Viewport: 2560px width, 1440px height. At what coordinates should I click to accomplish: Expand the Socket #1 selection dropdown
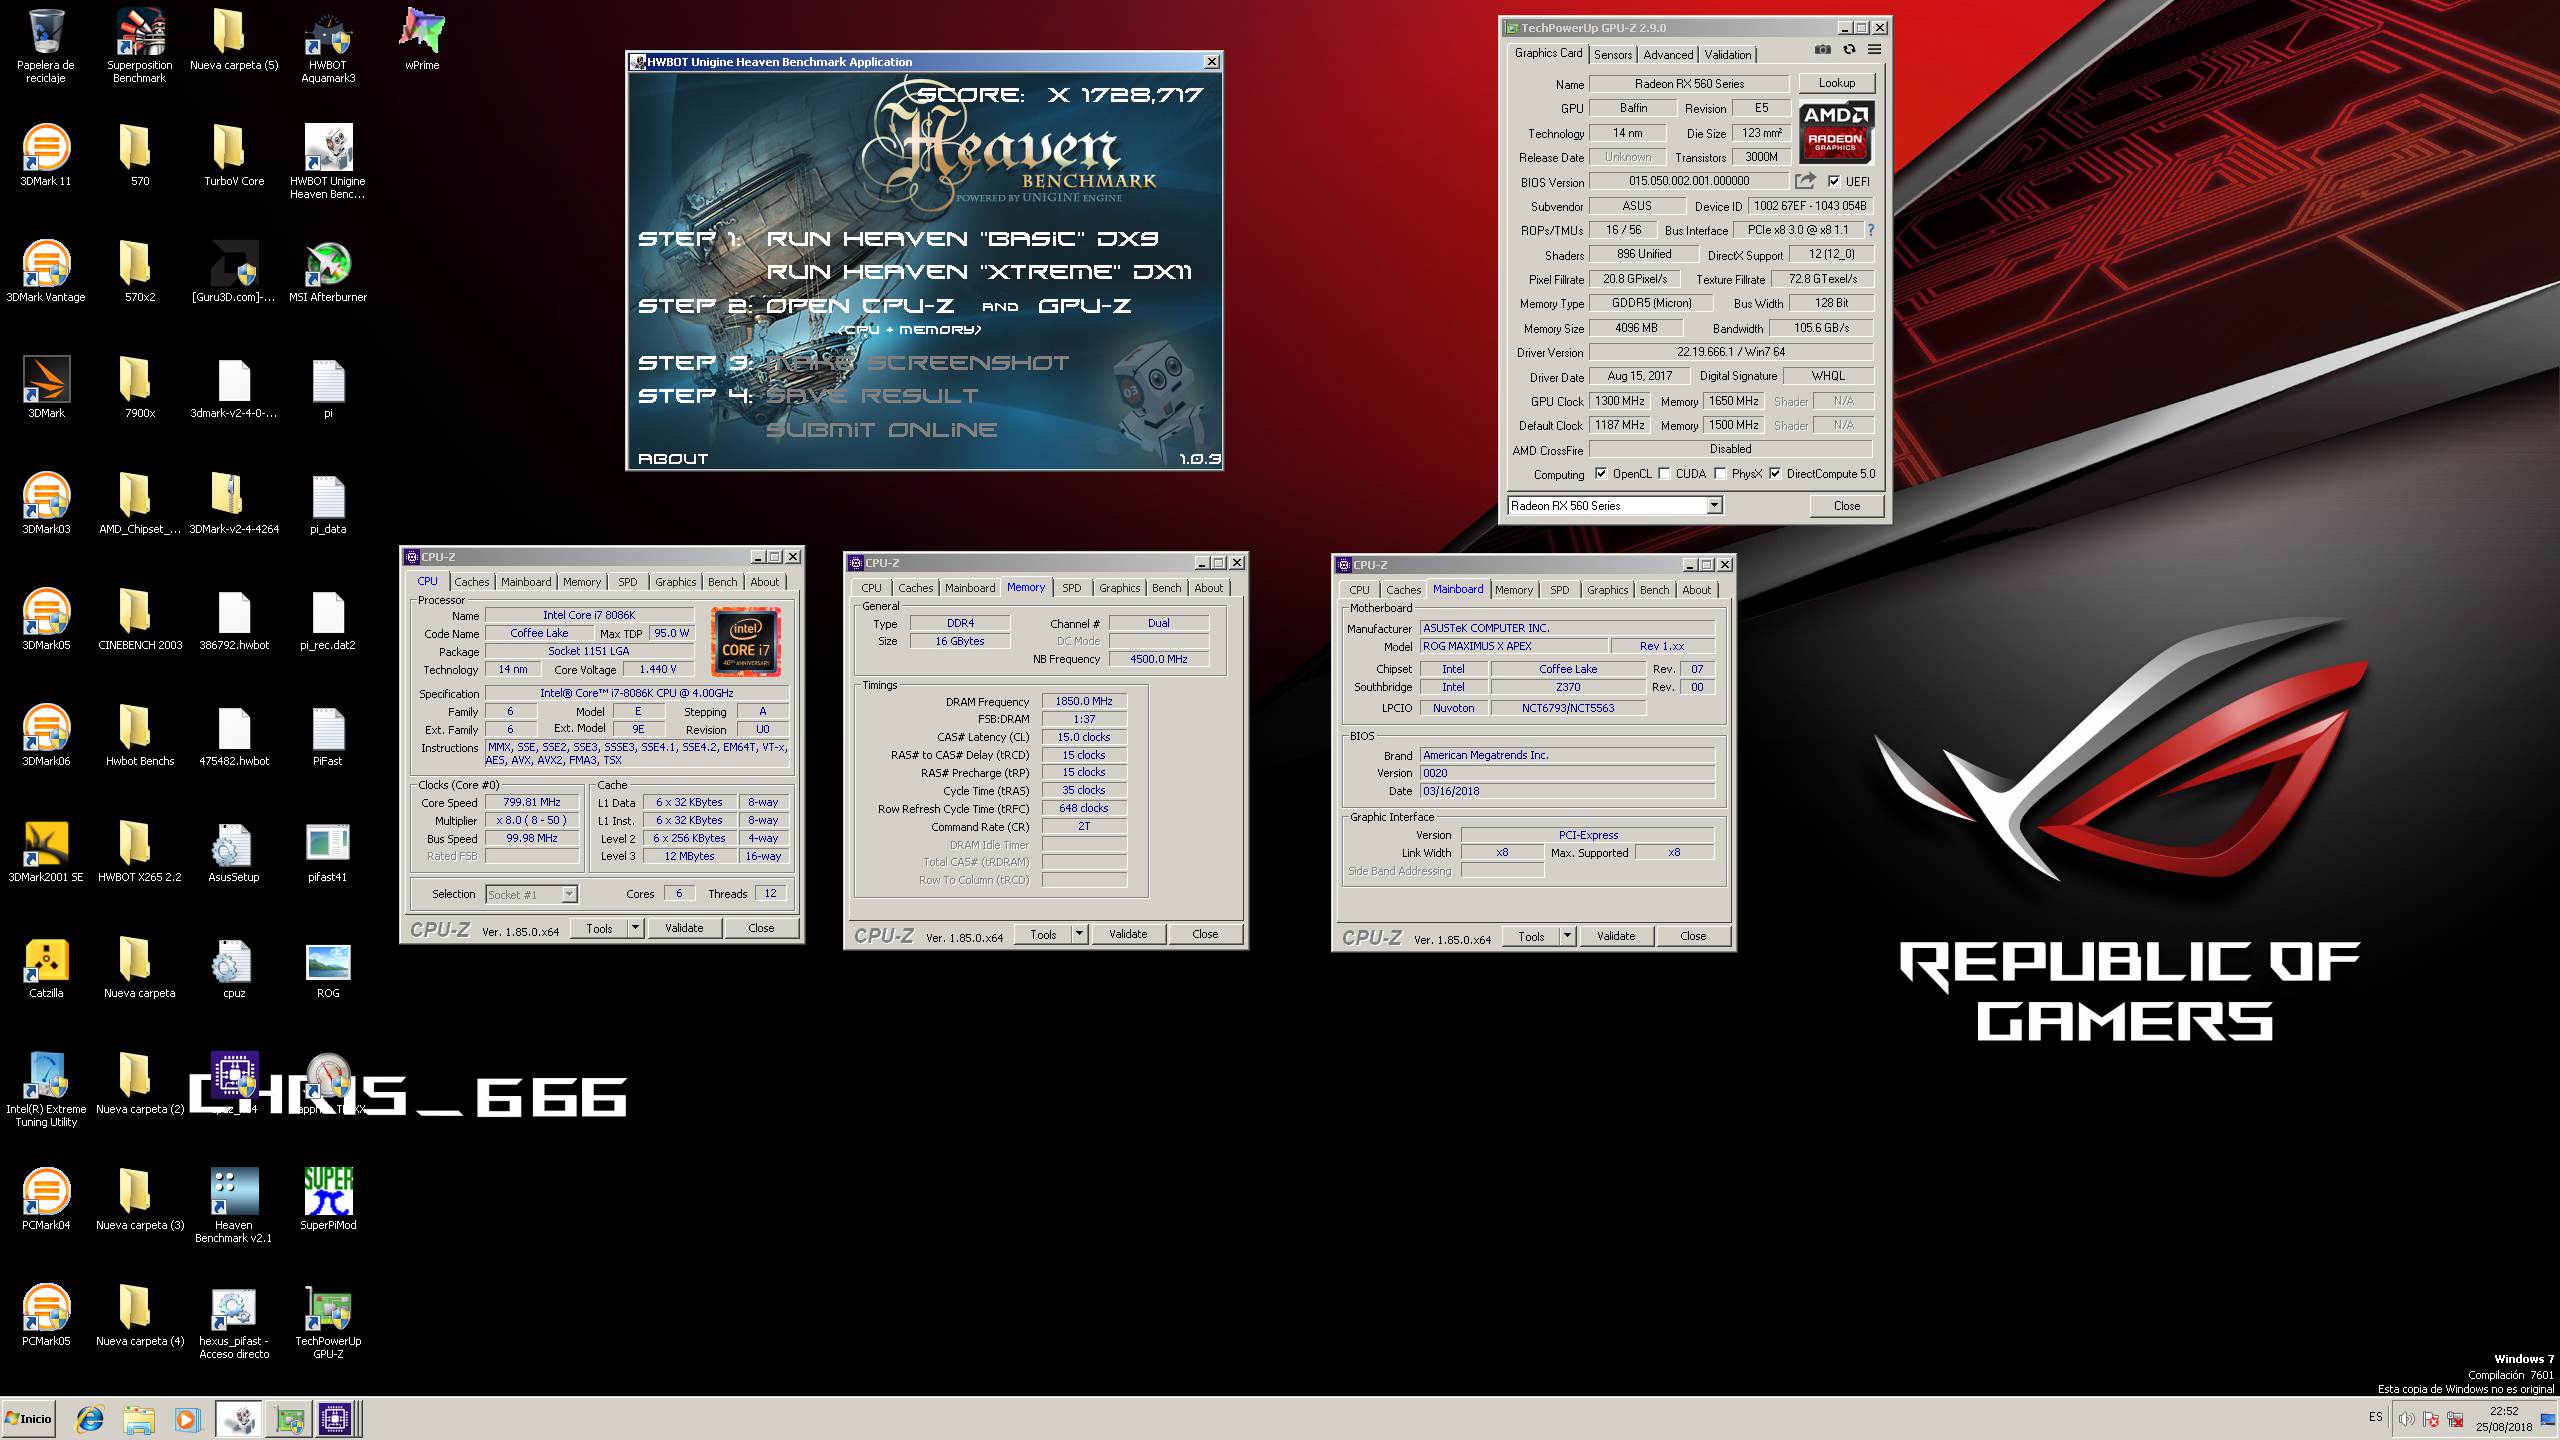click(569, 895)
